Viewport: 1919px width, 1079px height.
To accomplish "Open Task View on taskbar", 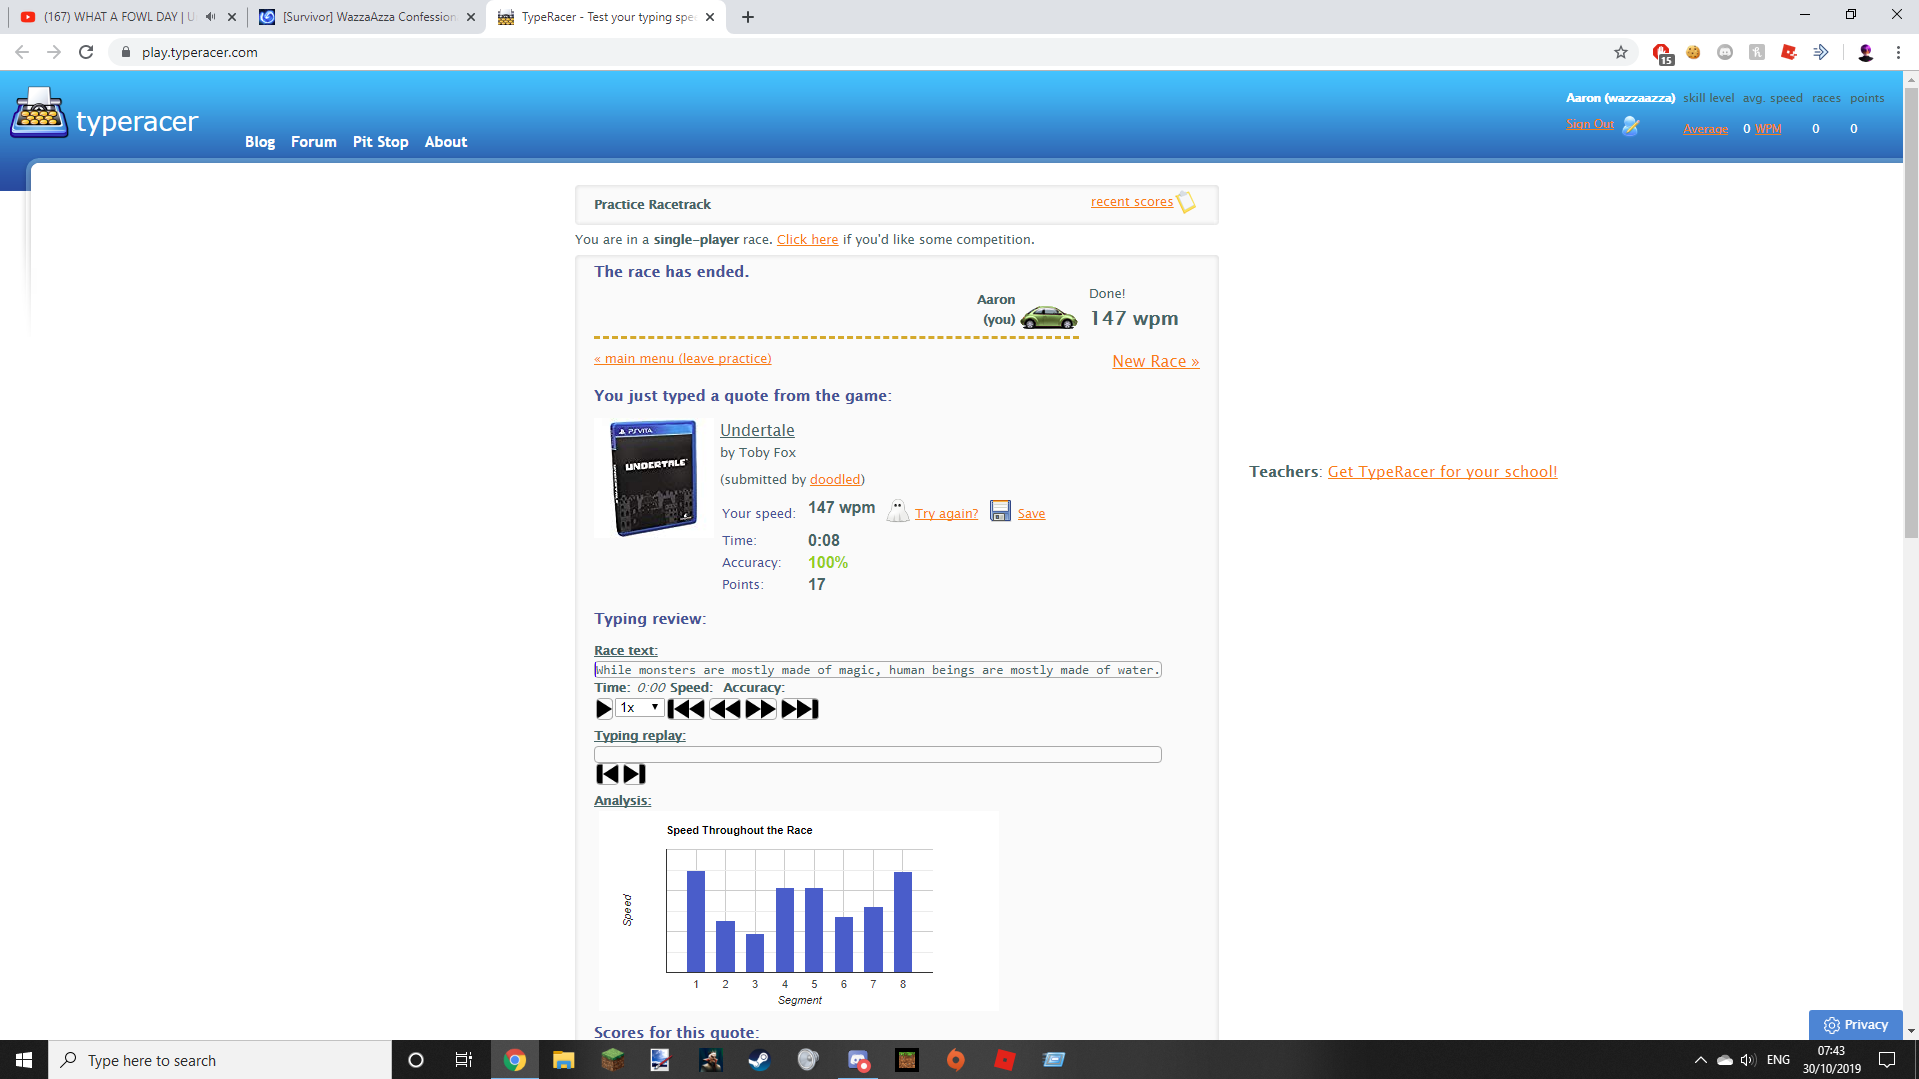I will 464,1060.
